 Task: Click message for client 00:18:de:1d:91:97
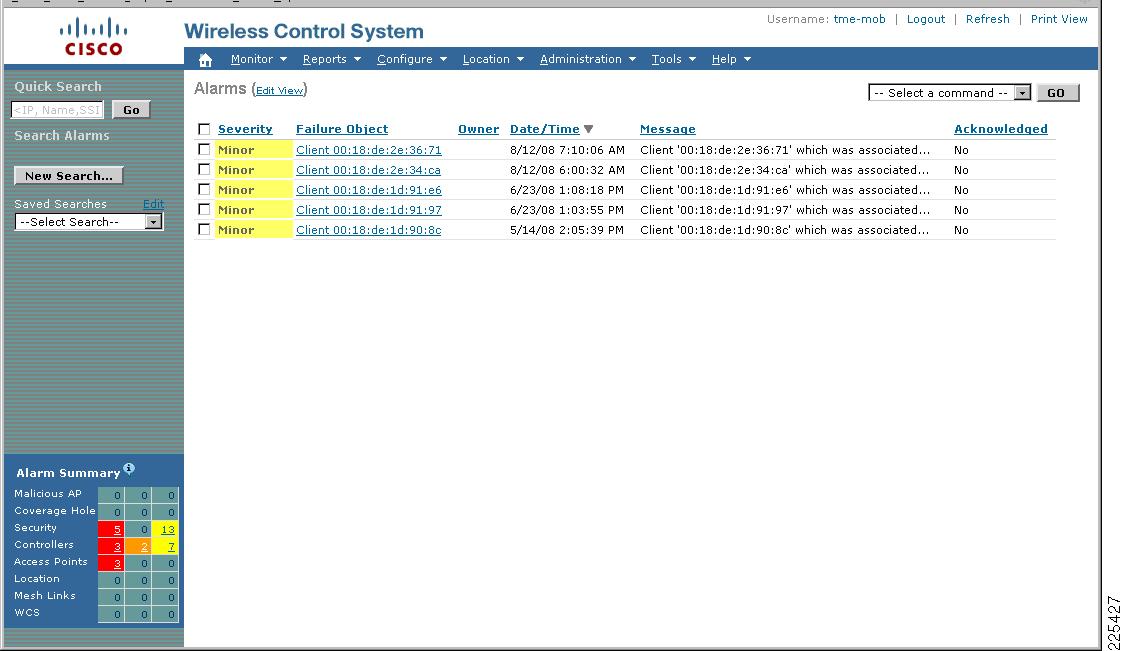tap(785, 210)
